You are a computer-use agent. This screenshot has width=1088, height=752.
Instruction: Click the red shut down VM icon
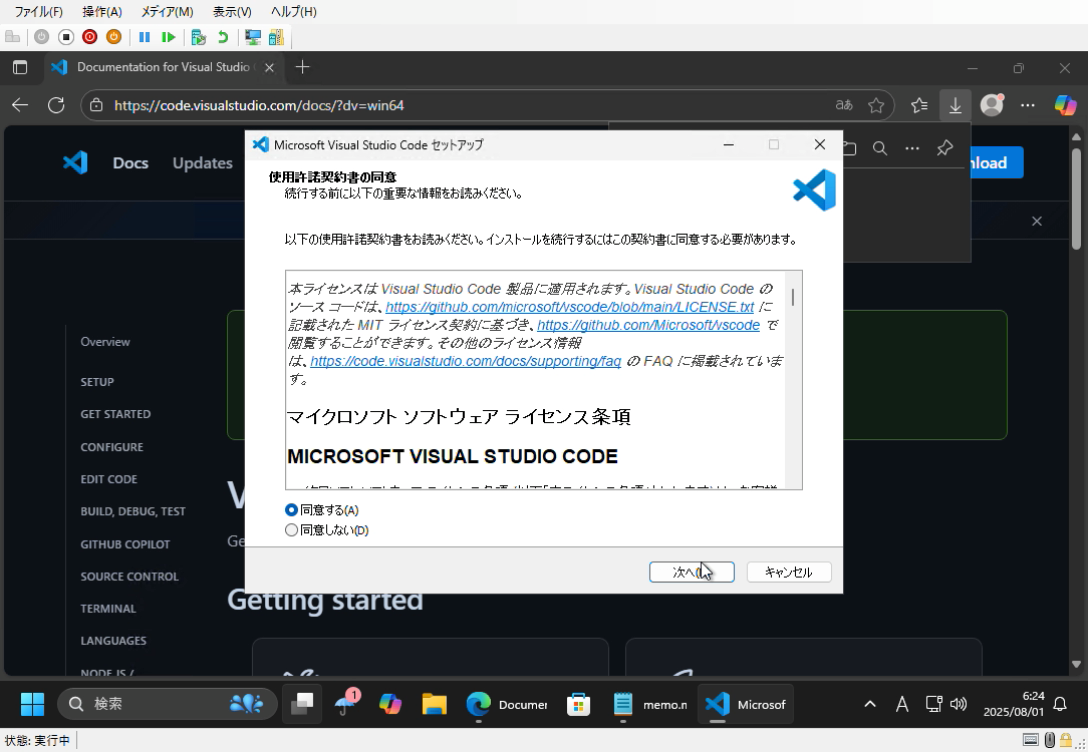(90, 37)
